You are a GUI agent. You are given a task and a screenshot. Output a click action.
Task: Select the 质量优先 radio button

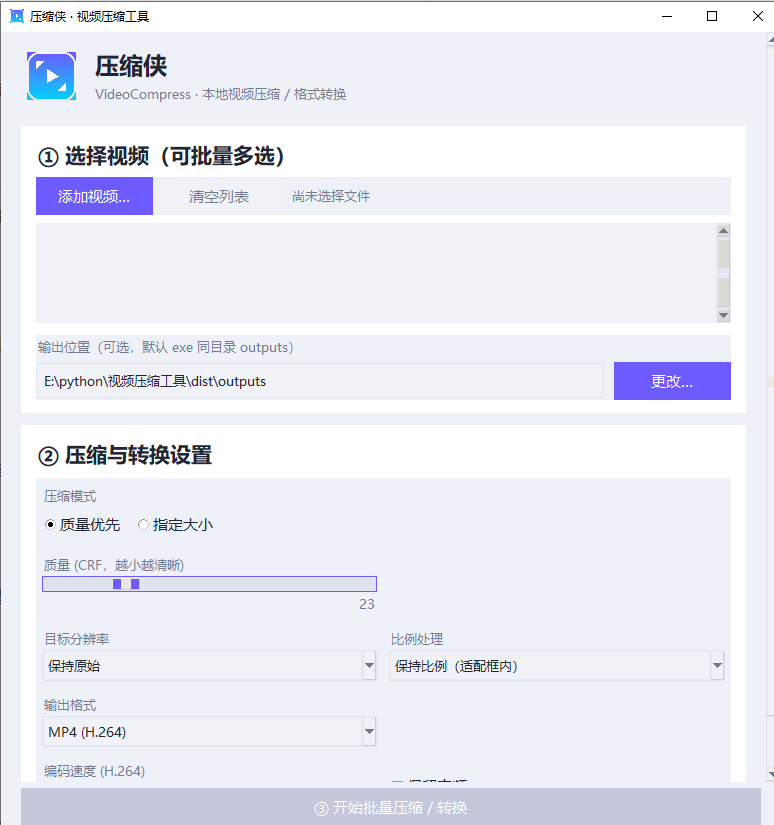click(x=82, y=525)
